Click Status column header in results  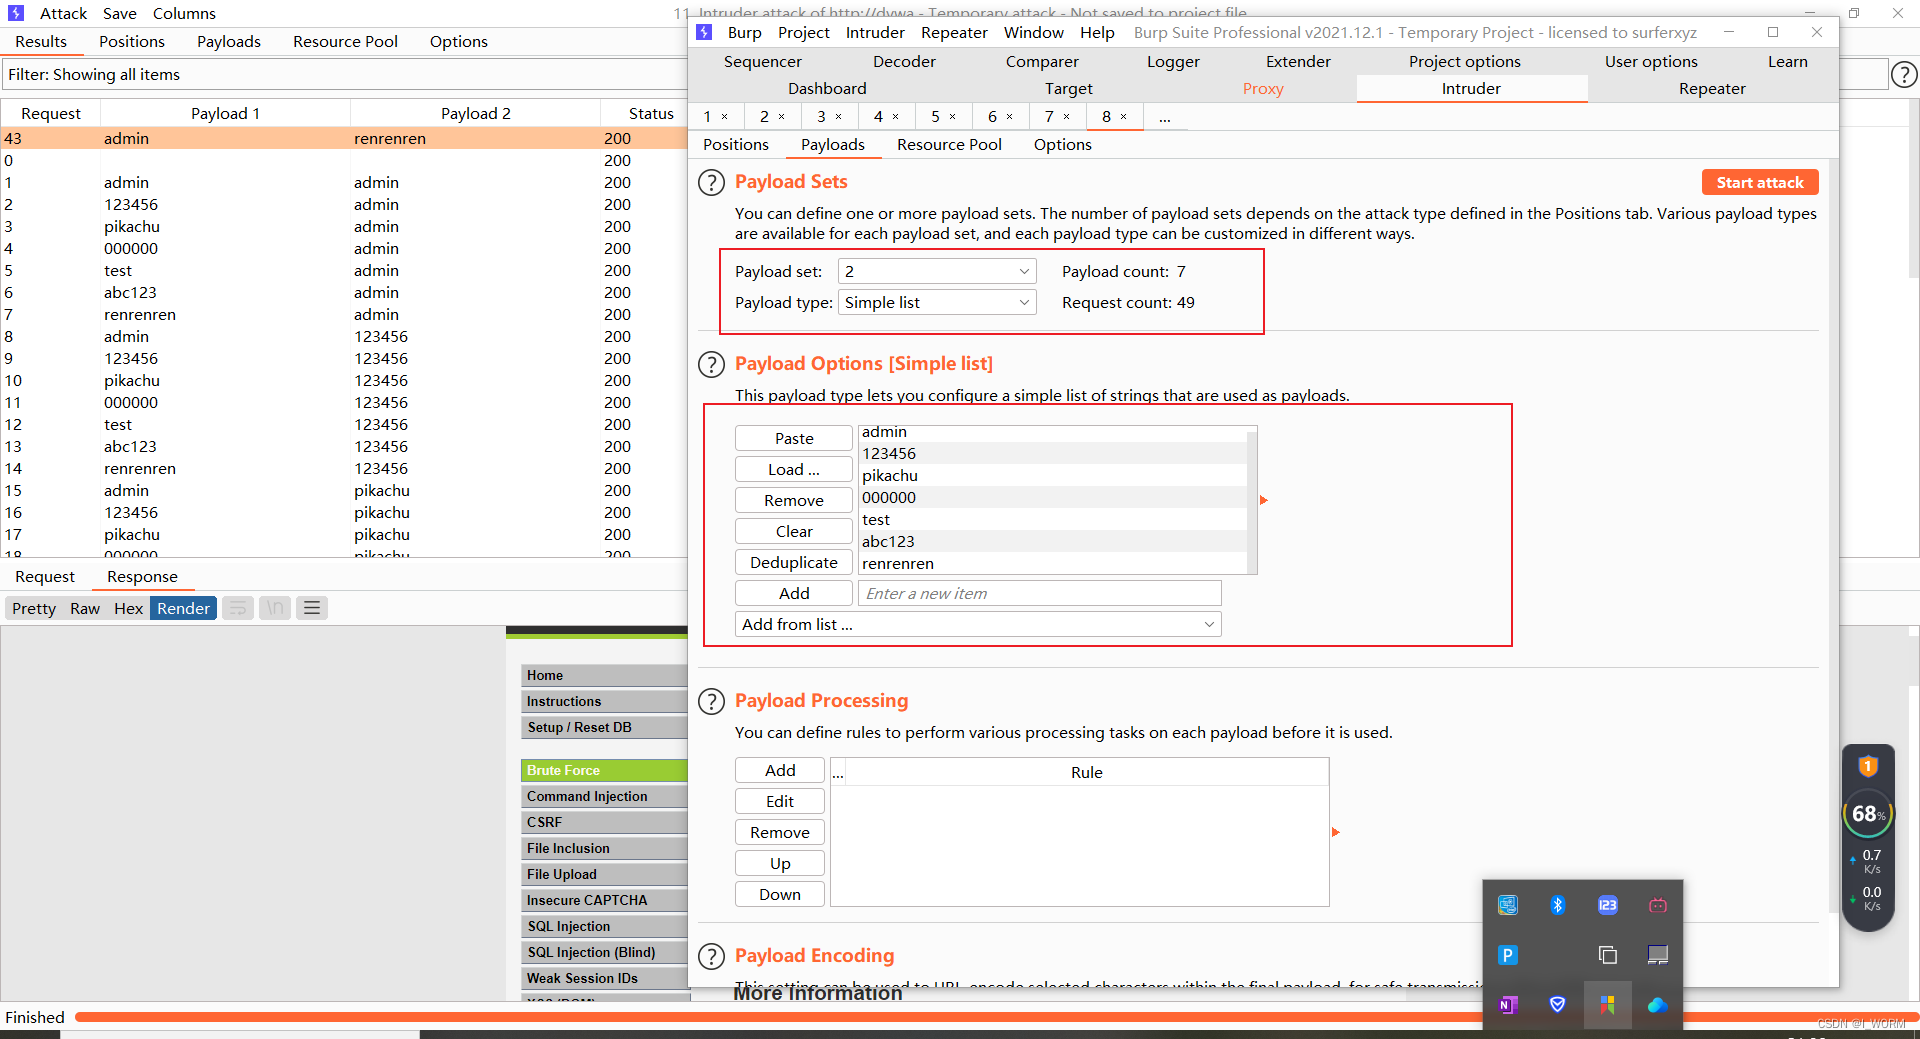pos(651,113)
